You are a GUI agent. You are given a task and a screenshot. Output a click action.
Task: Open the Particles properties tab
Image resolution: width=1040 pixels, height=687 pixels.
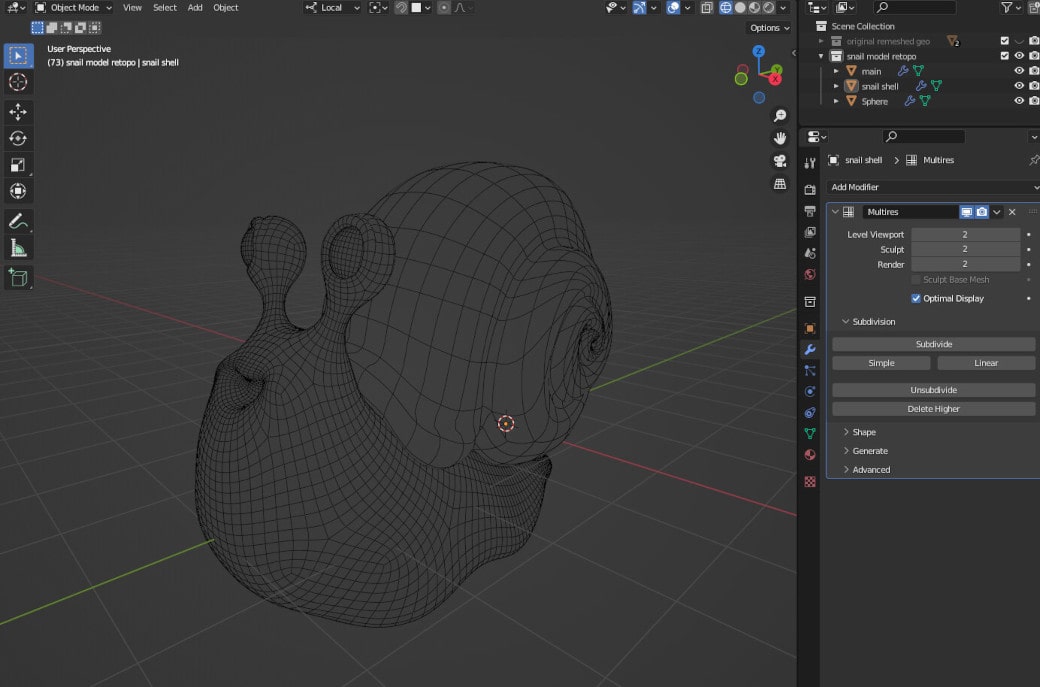pyautogui.click(x=810, y=371)
